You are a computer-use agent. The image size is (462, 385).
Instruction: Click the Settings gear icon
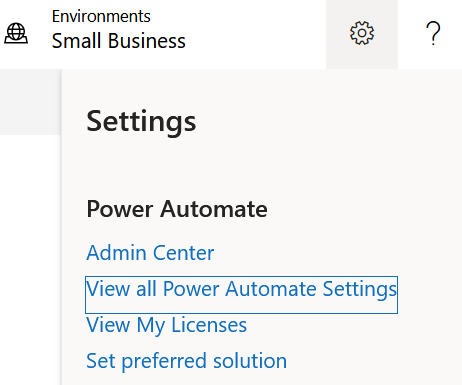362,33
